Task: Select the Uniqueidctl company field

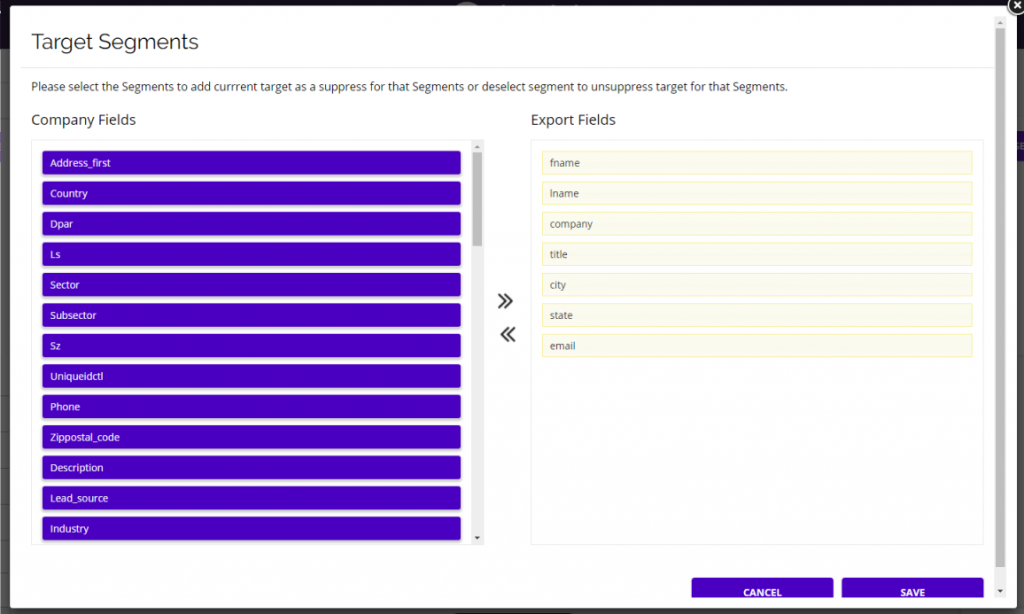Action: (250, 375)
